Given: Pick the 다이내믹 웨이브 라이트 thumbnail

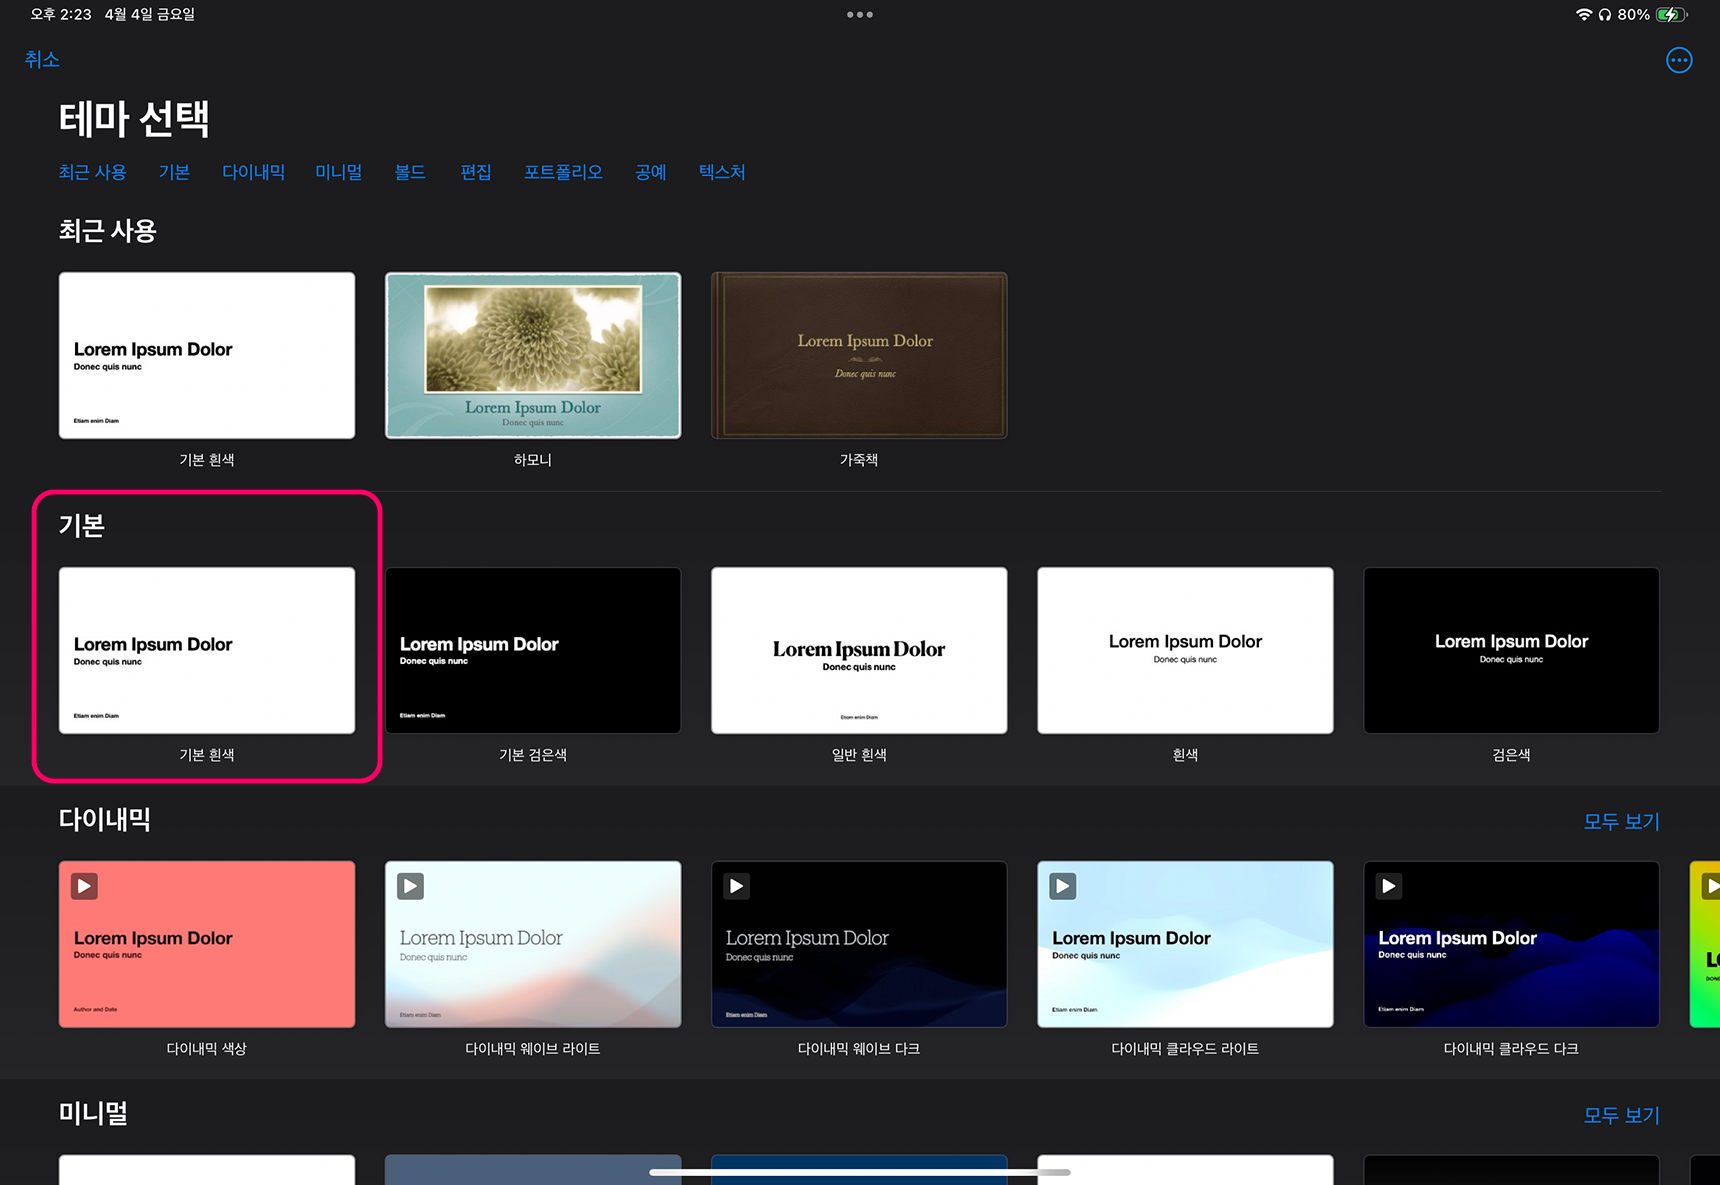Looking at the screenshot, I should [533, 945].
